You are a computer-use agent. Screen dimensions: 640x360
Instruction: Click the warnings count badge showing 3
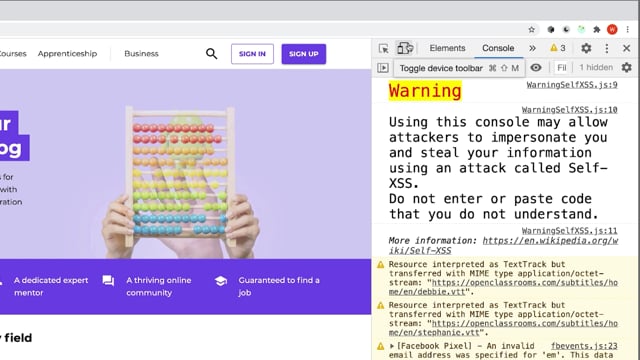click(x=558, y=48)
